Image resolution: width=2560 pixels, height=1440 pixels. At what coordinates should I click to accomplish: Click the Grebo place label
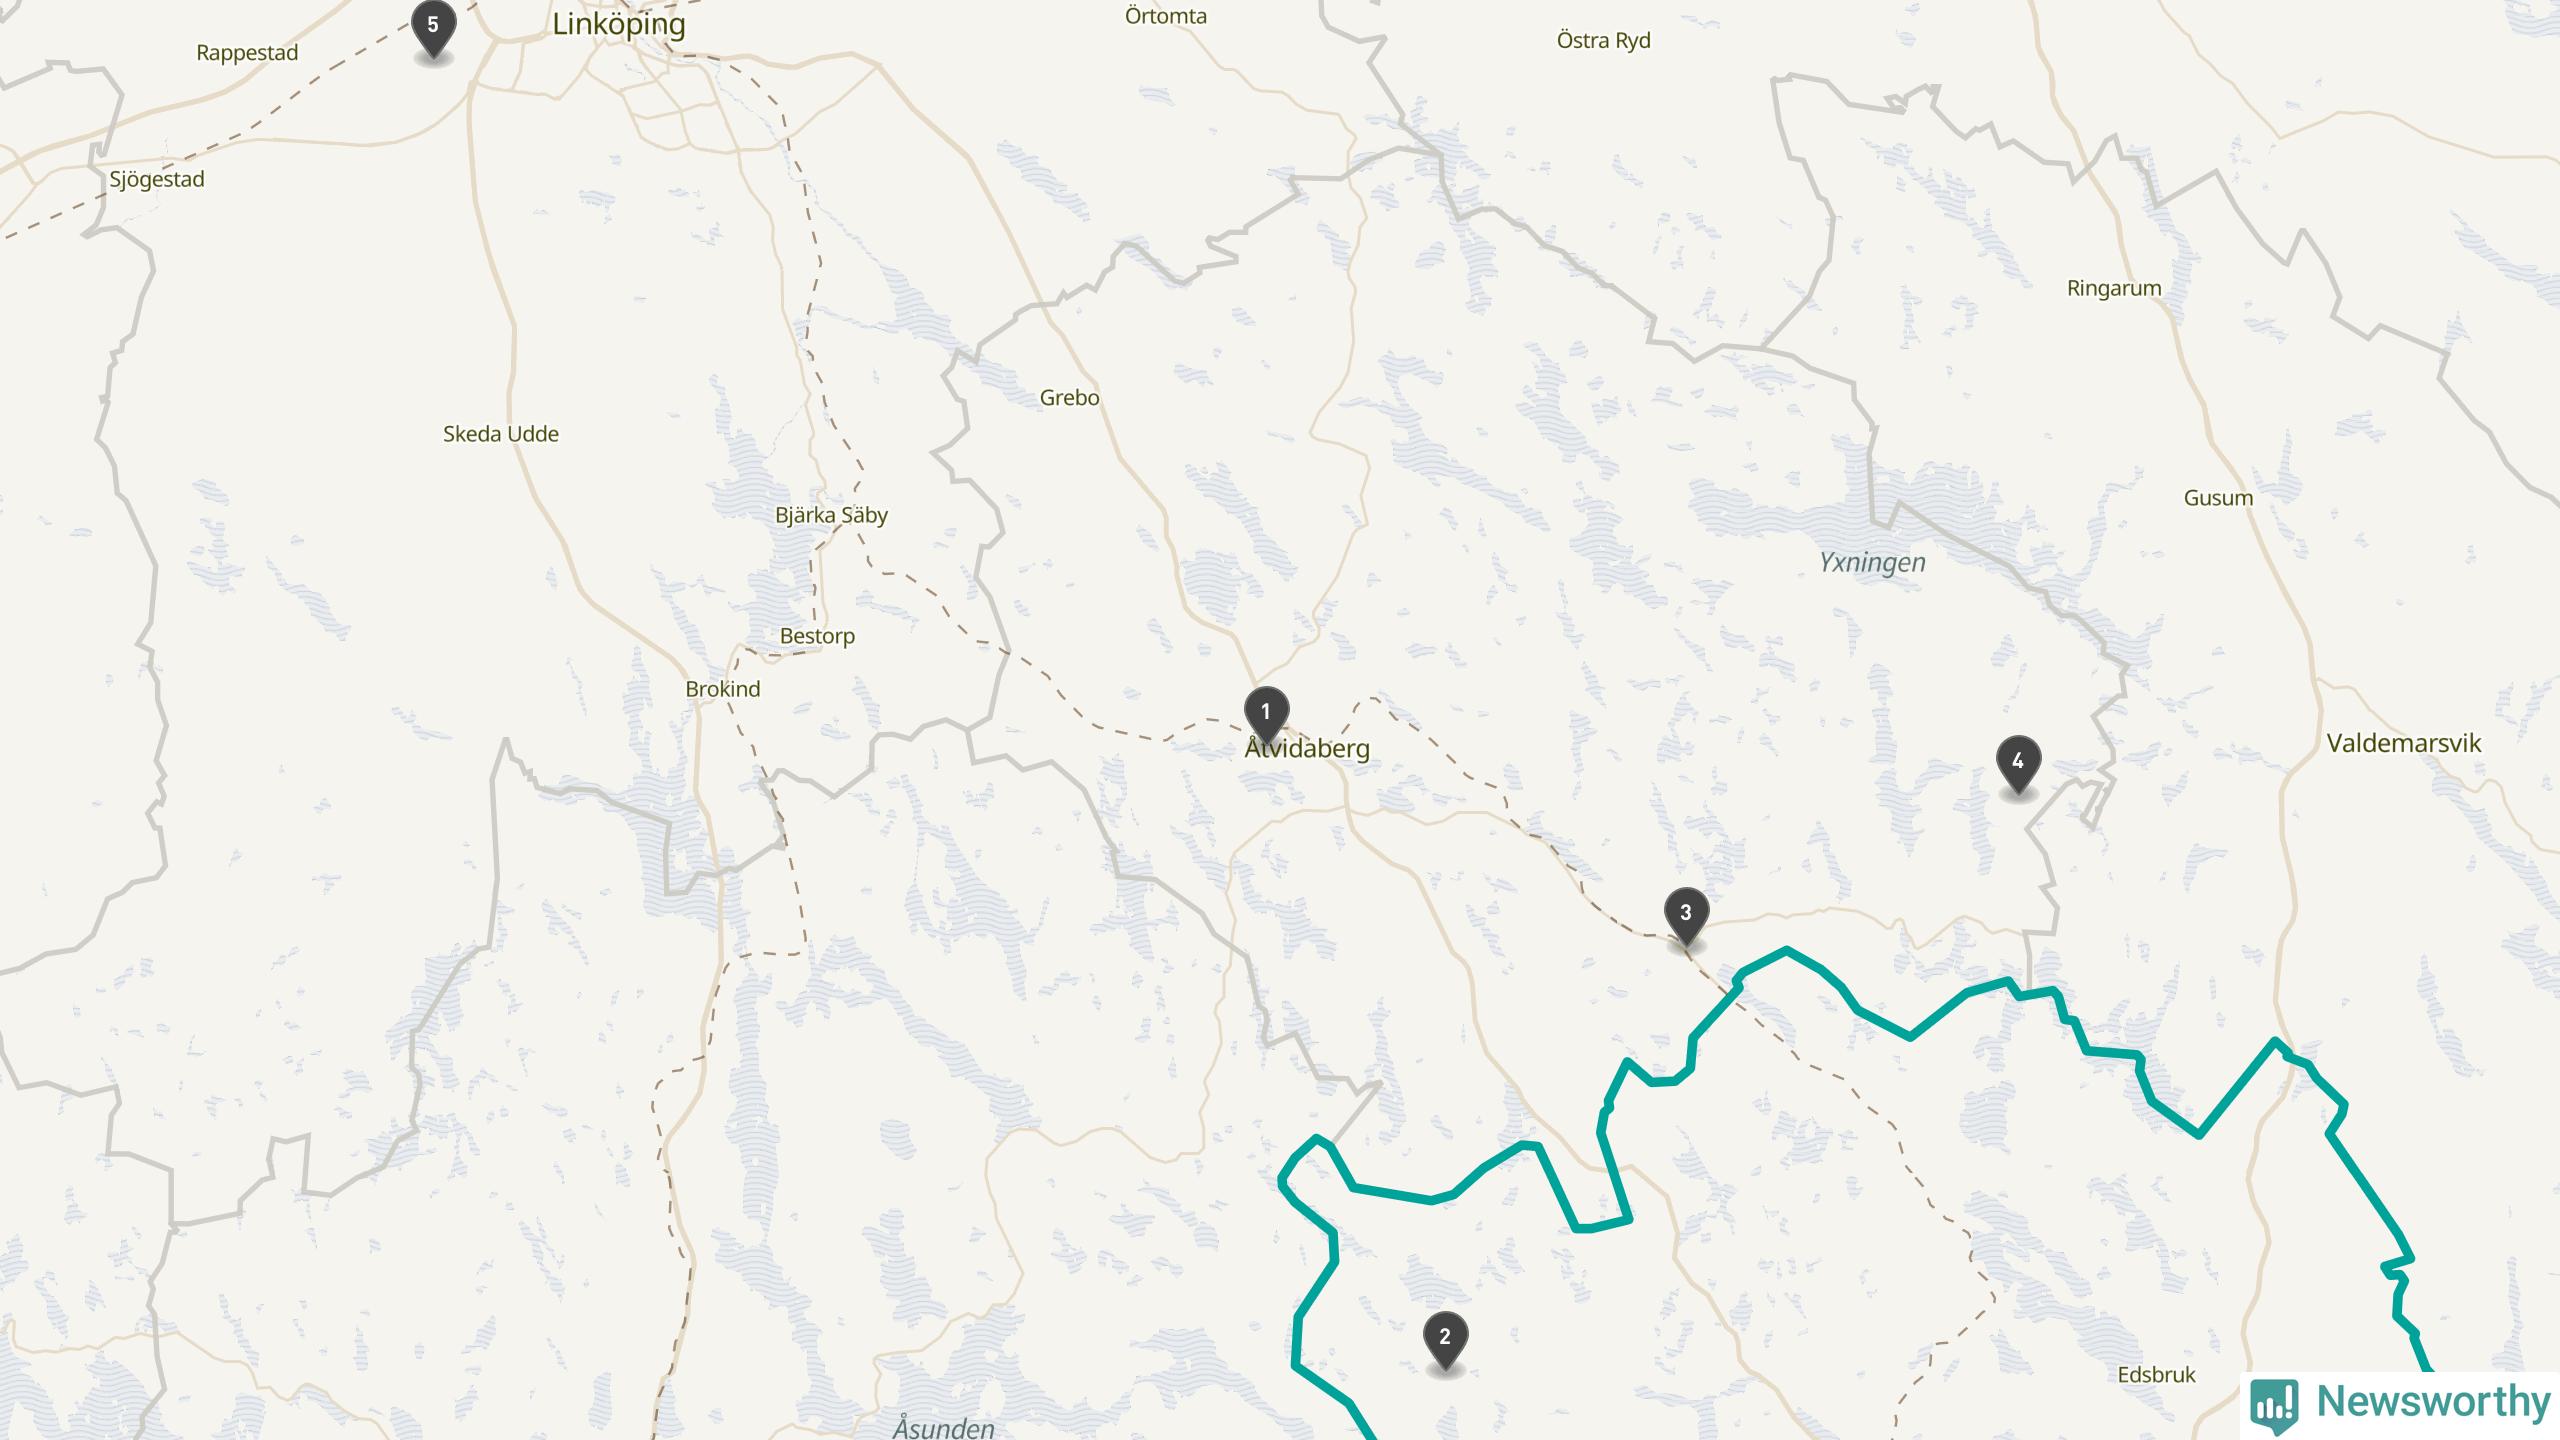[1069, 398]
